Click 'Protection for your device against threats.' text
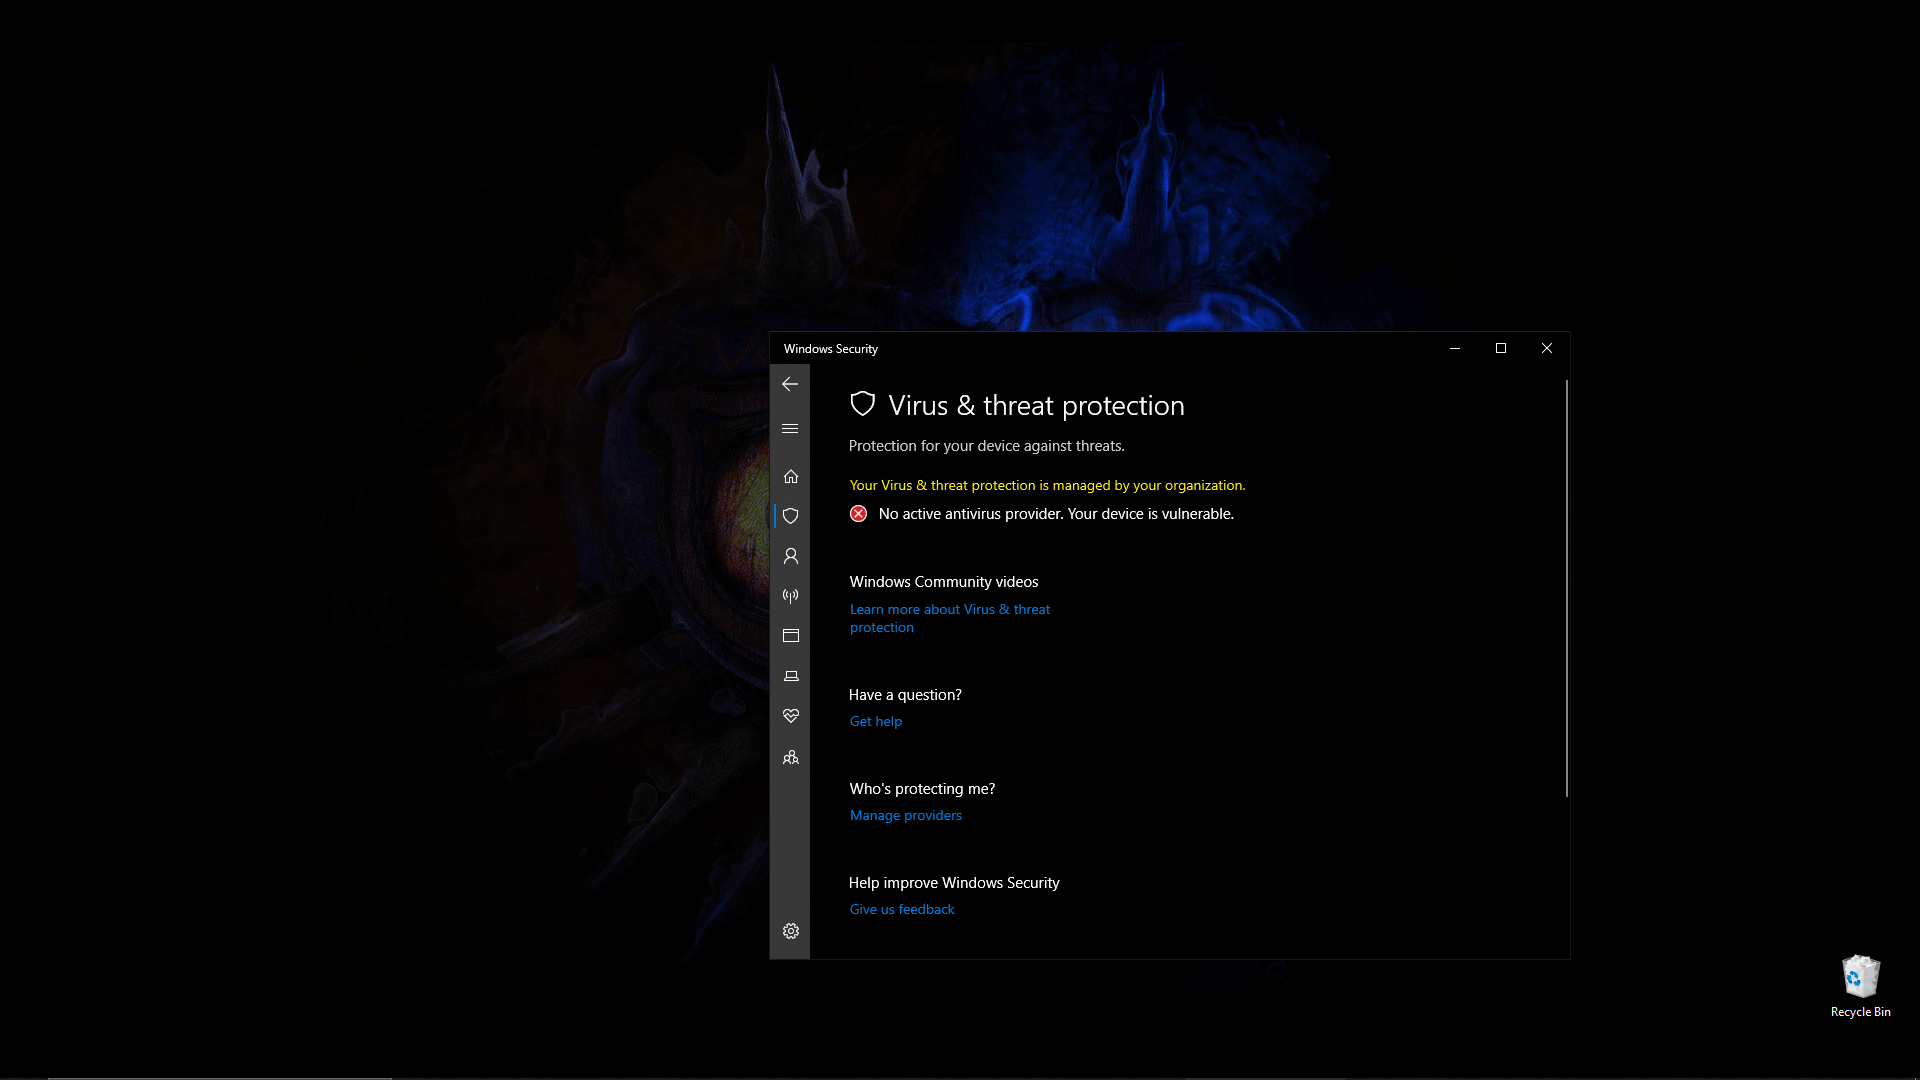The width and height of the screenshot is (1920, 1080). [987, 446]
